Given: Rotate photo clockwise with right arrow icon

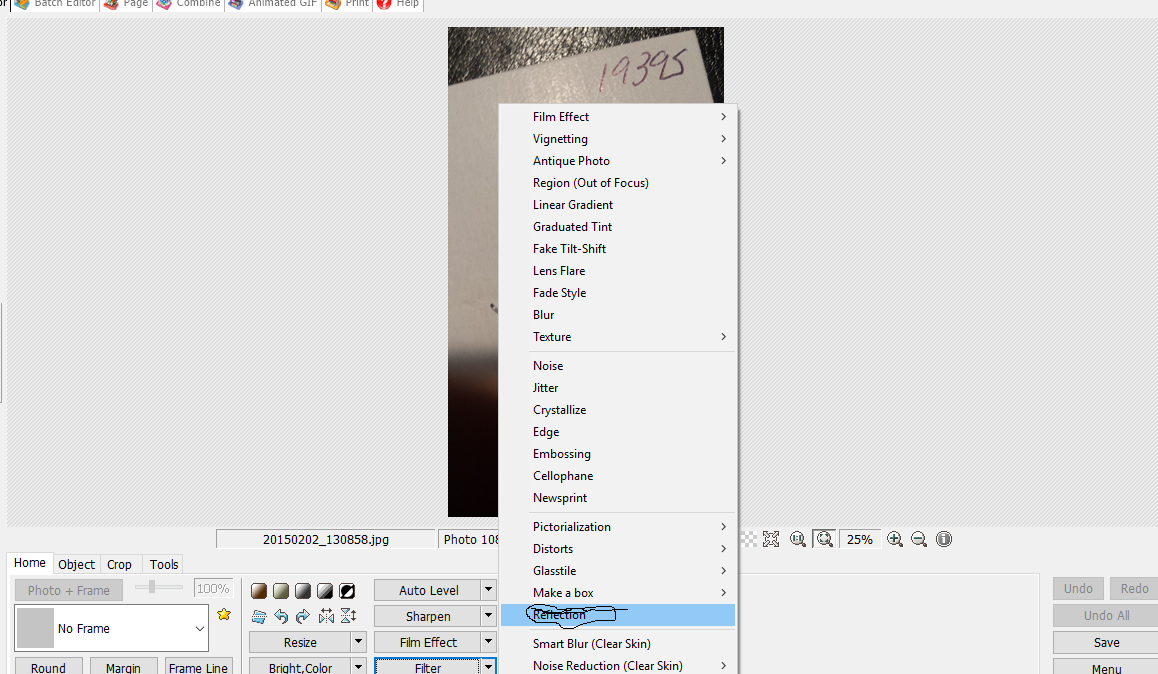Looking at the screenshot, I should point(302,616).
